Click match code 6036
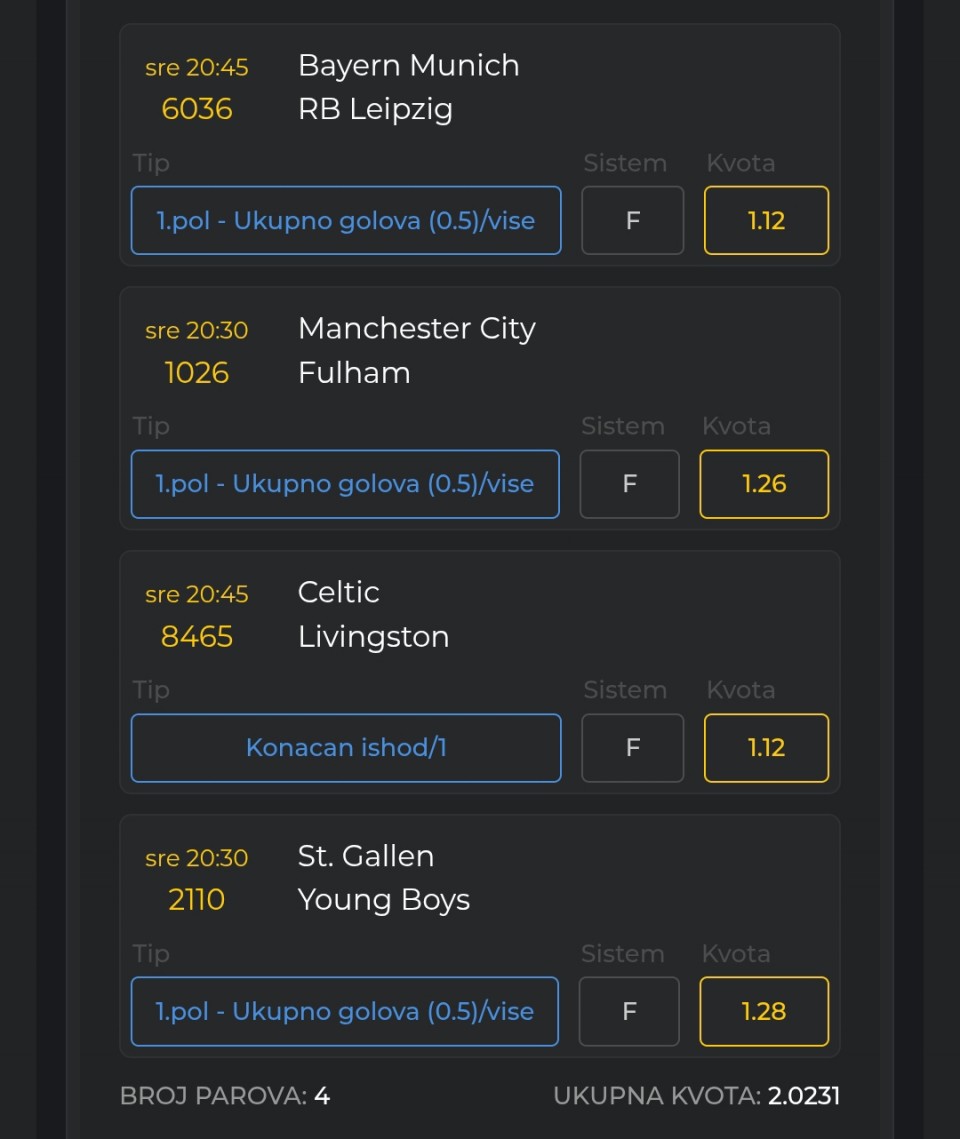This screenshot has height=1139, width=960. click(197, 109)
